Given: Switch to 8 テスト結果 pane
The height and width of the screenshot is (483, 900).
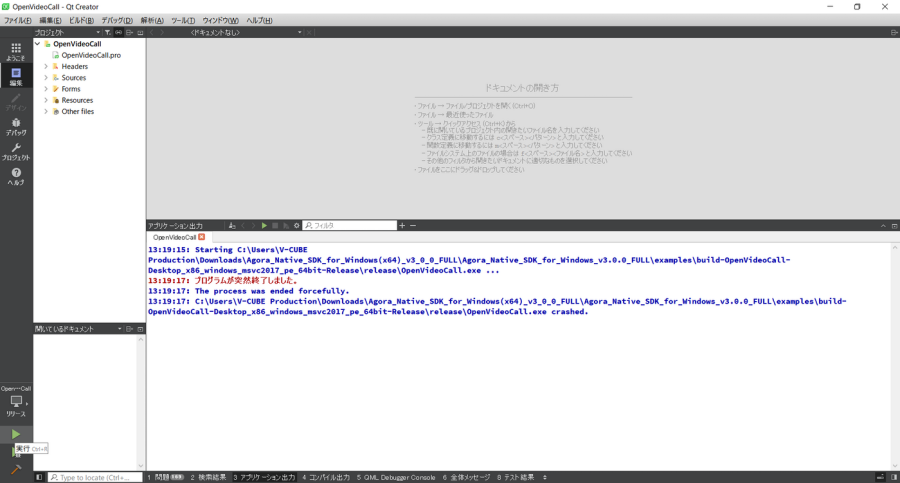Looking at the screenshot, I should [x=515, y=477].
